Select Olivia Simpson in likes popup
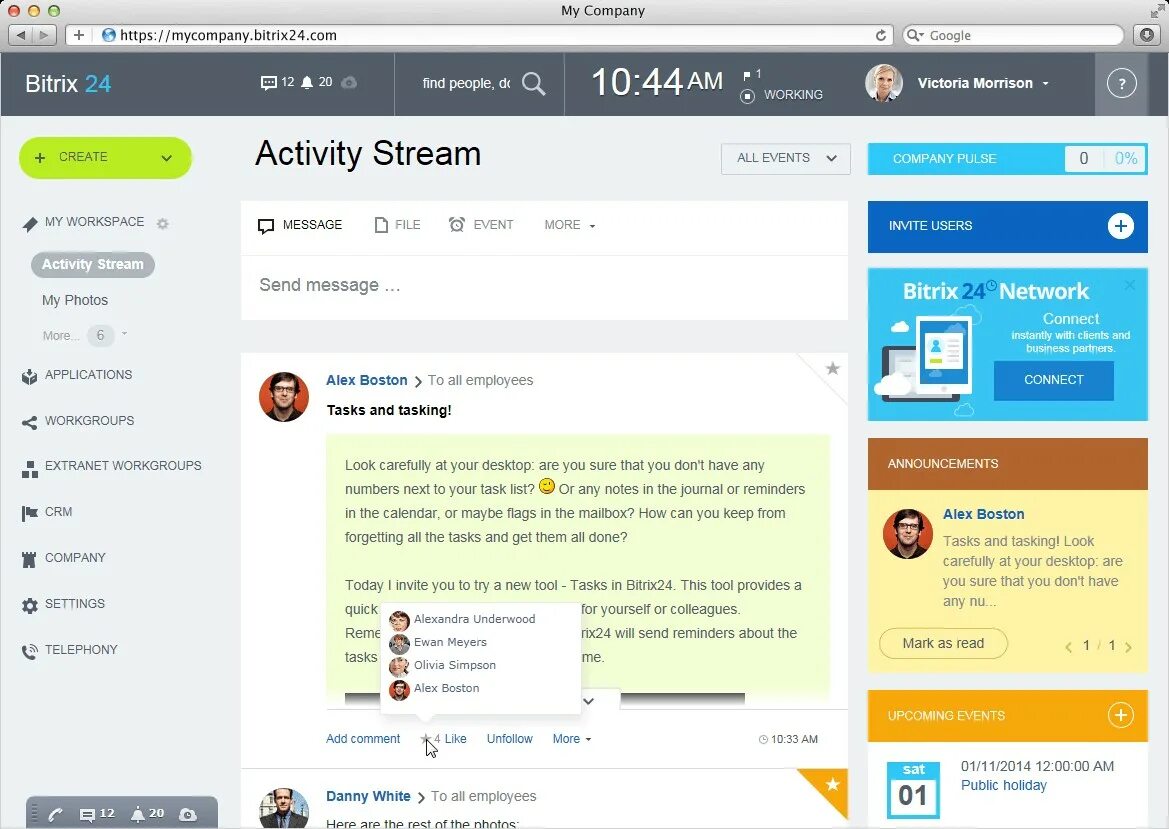 click(x=455, y=666)
